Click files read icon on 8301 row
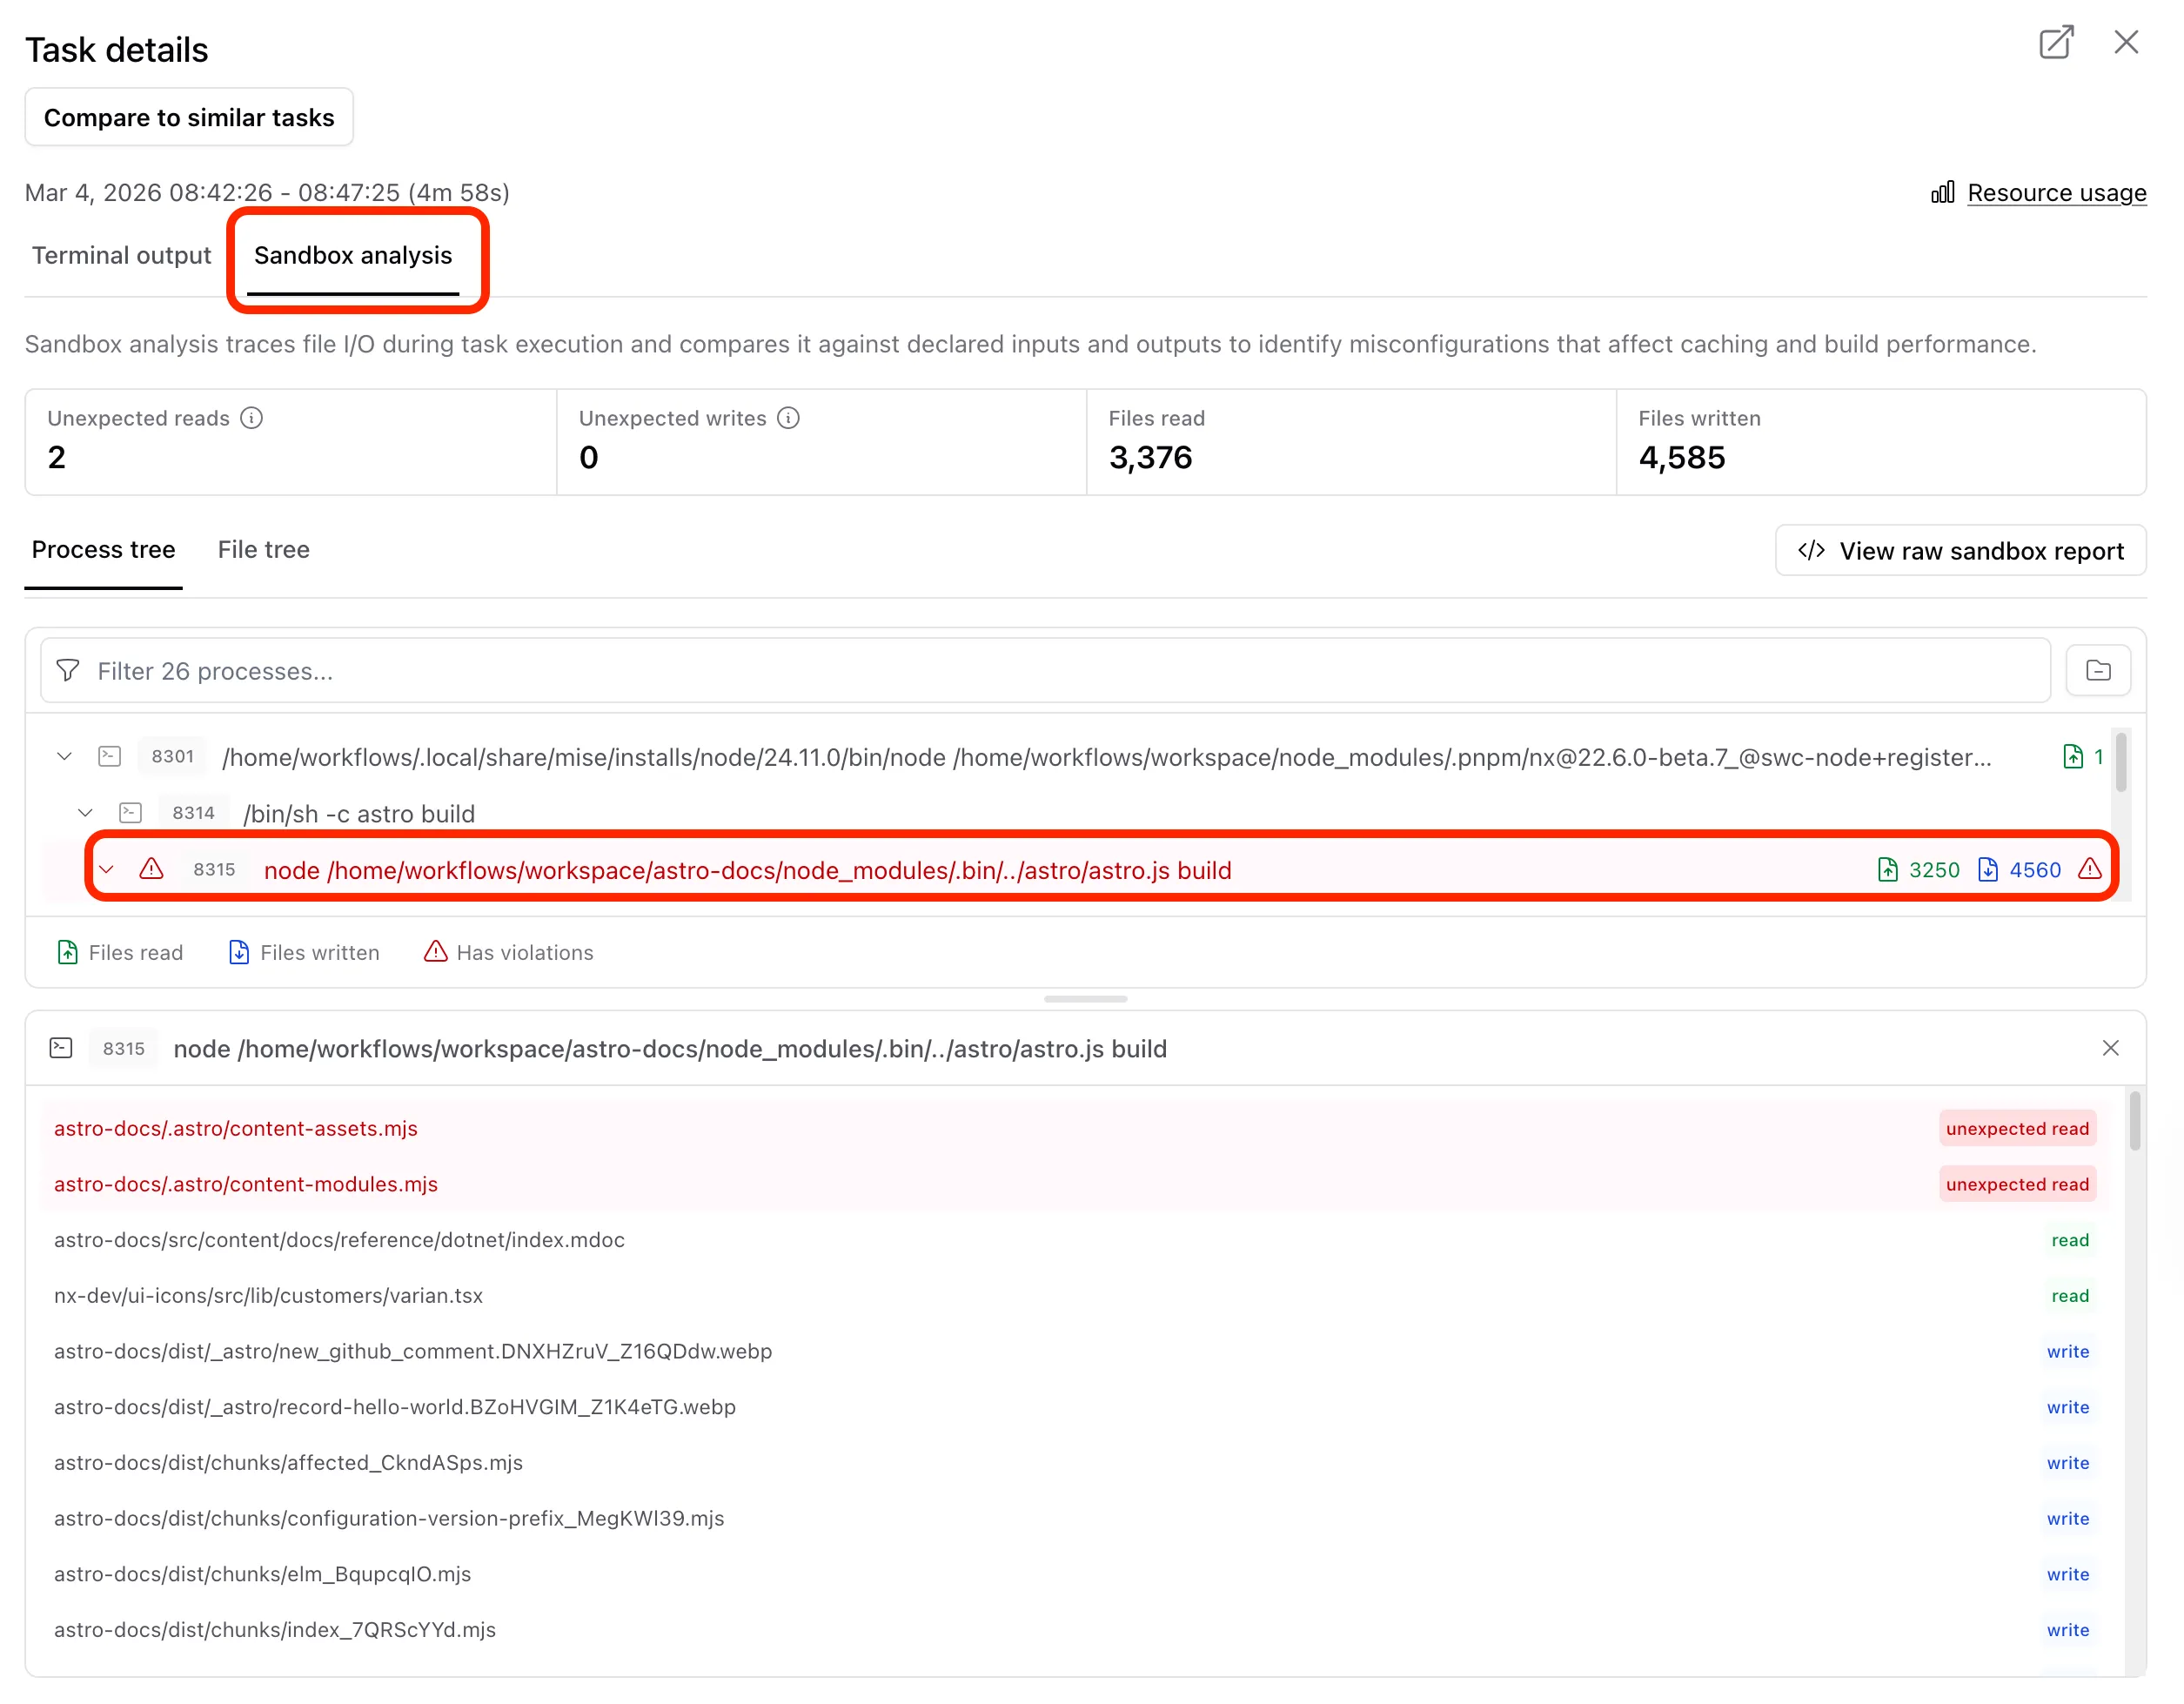The width and height of the screenshot is (2184, 1704). coord(2073,757)
